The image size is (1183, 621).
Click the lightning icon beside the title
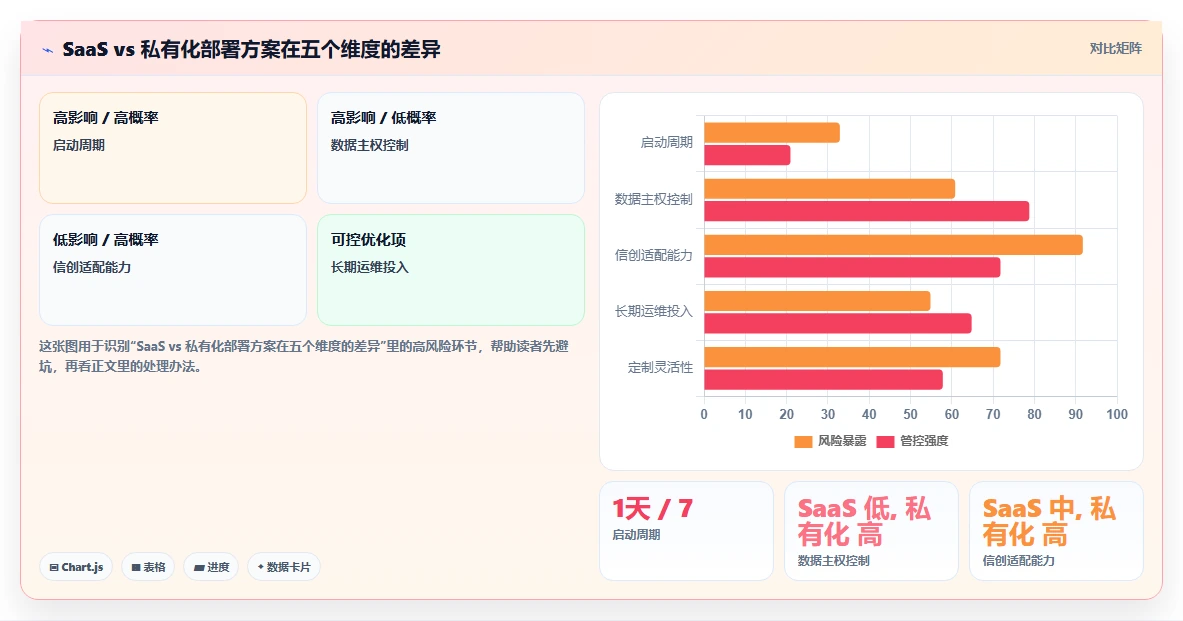[x=48, y=51]
